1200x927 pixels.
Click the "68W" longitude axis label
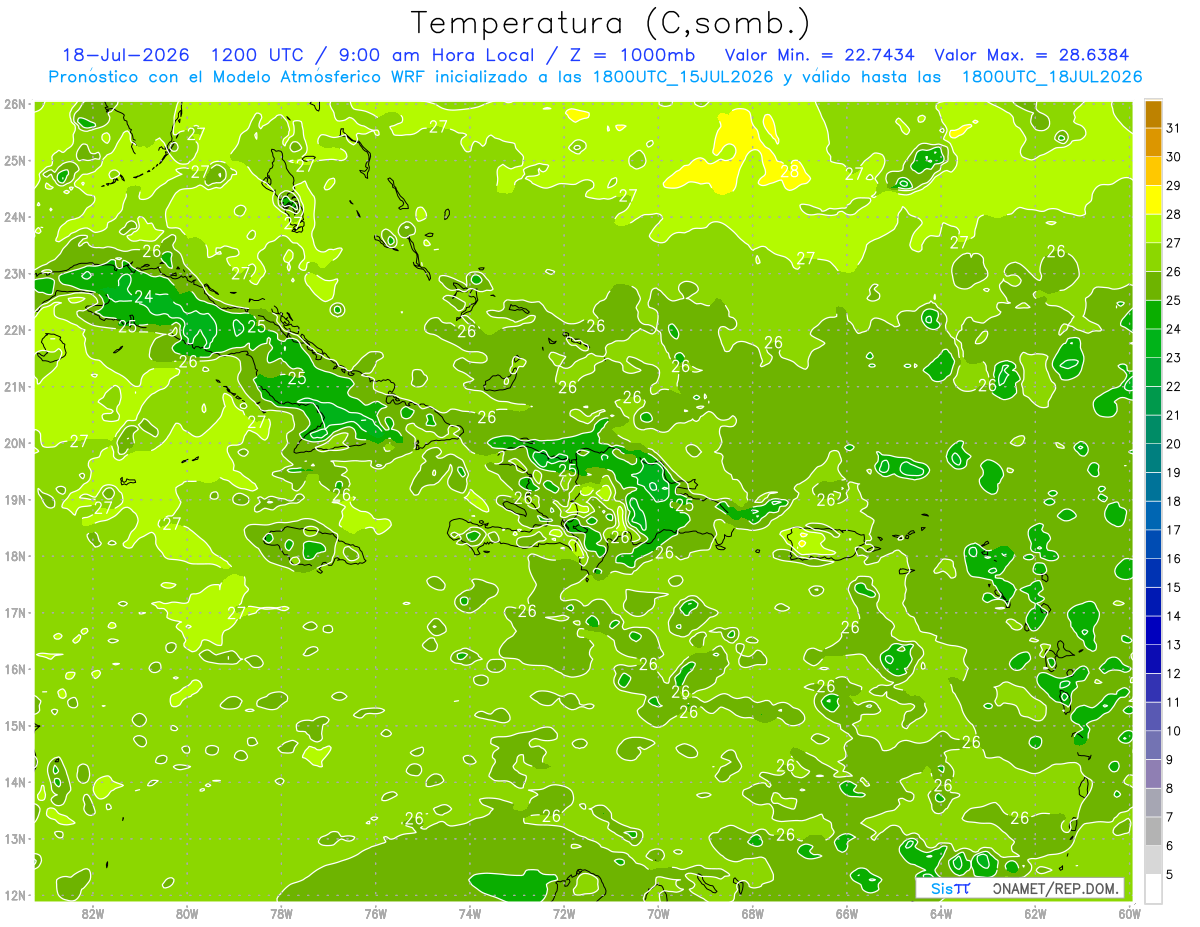[x=753, y=913]
